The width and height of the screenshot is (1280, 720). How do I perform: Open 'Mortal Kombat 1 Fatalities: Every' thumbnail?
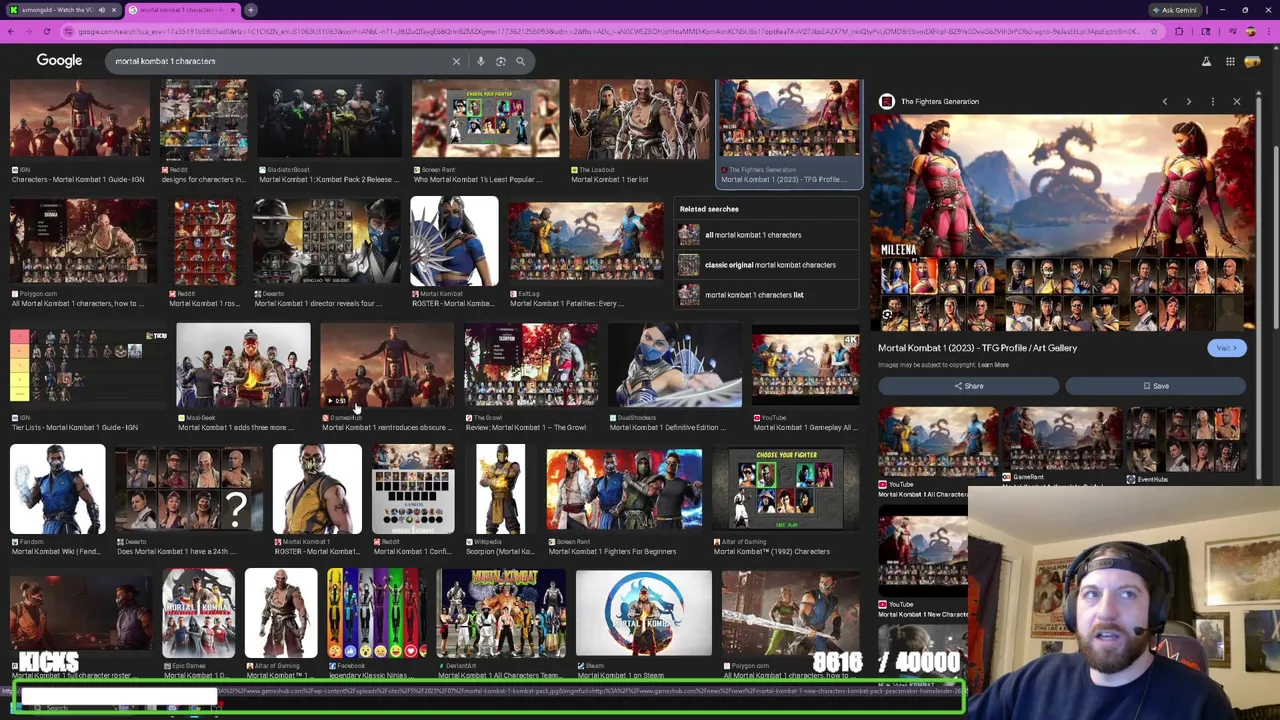click(x=585, y=243)
